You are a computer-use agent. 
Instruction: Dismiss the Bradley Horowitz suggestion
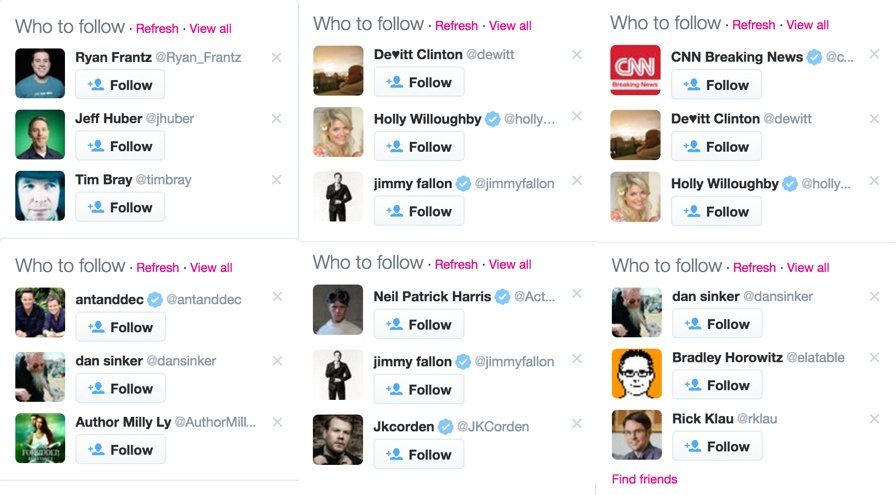click(x=873, y=355)
